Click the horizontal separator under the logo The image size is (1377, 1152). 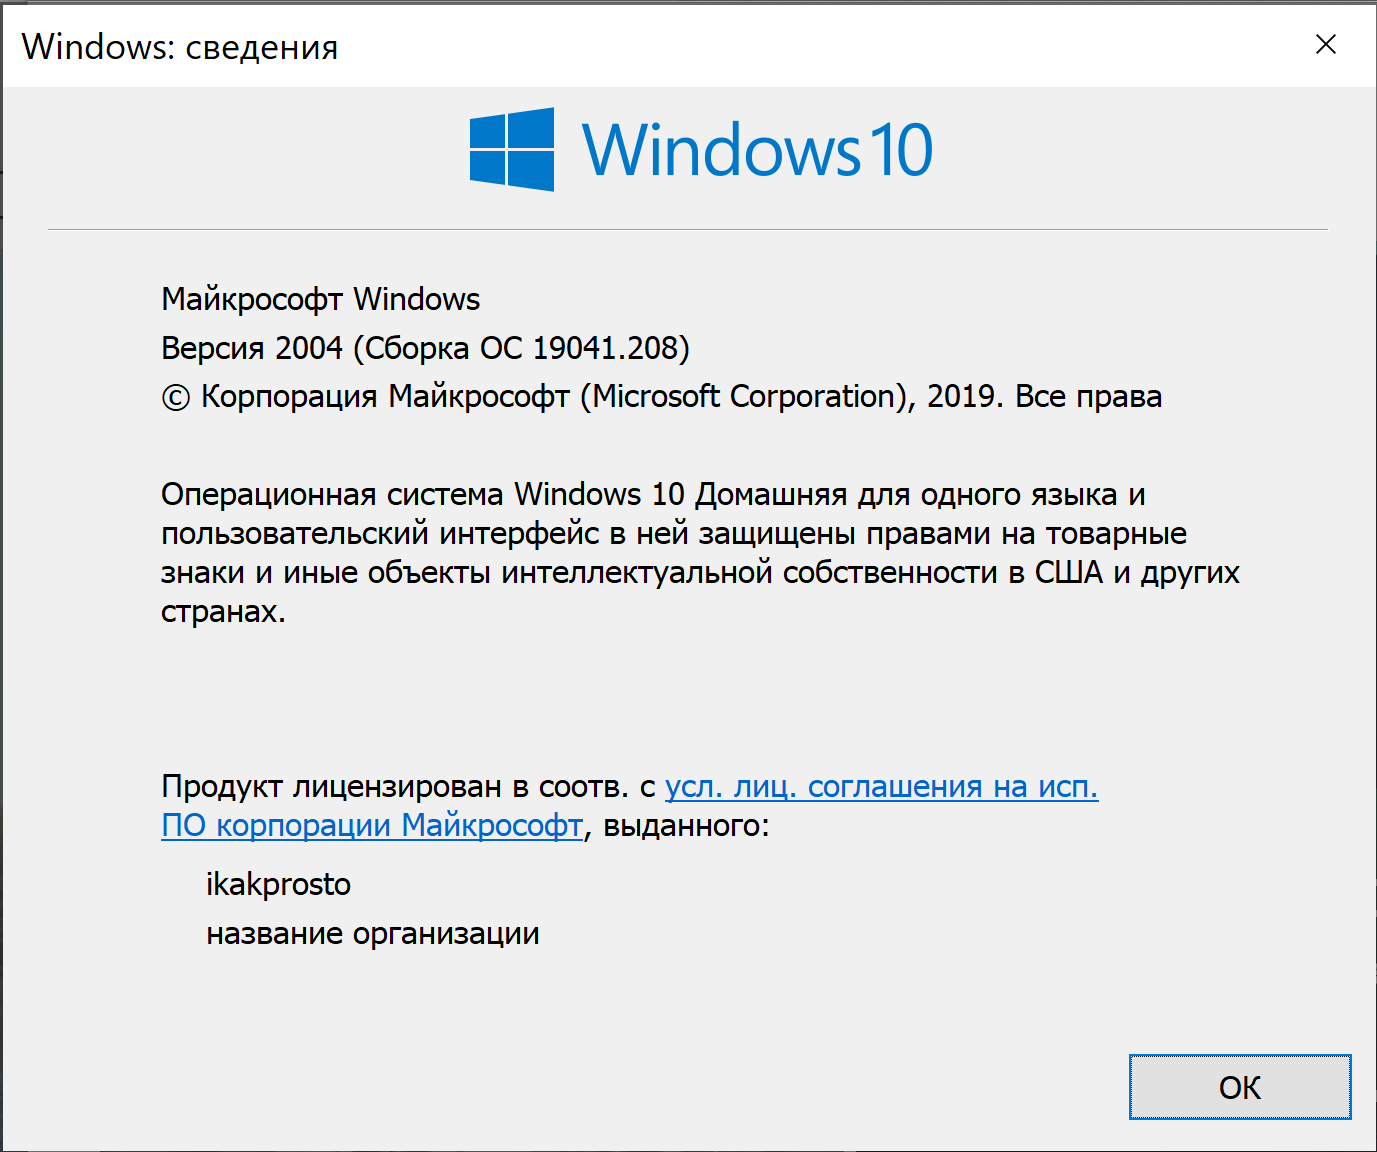tap(688, 230)
